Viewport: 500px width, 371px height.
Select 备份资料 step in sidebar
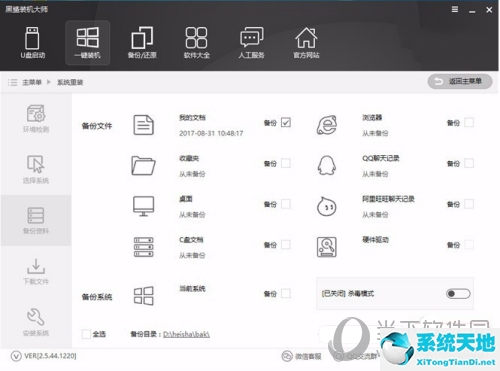tap(36, 220)
